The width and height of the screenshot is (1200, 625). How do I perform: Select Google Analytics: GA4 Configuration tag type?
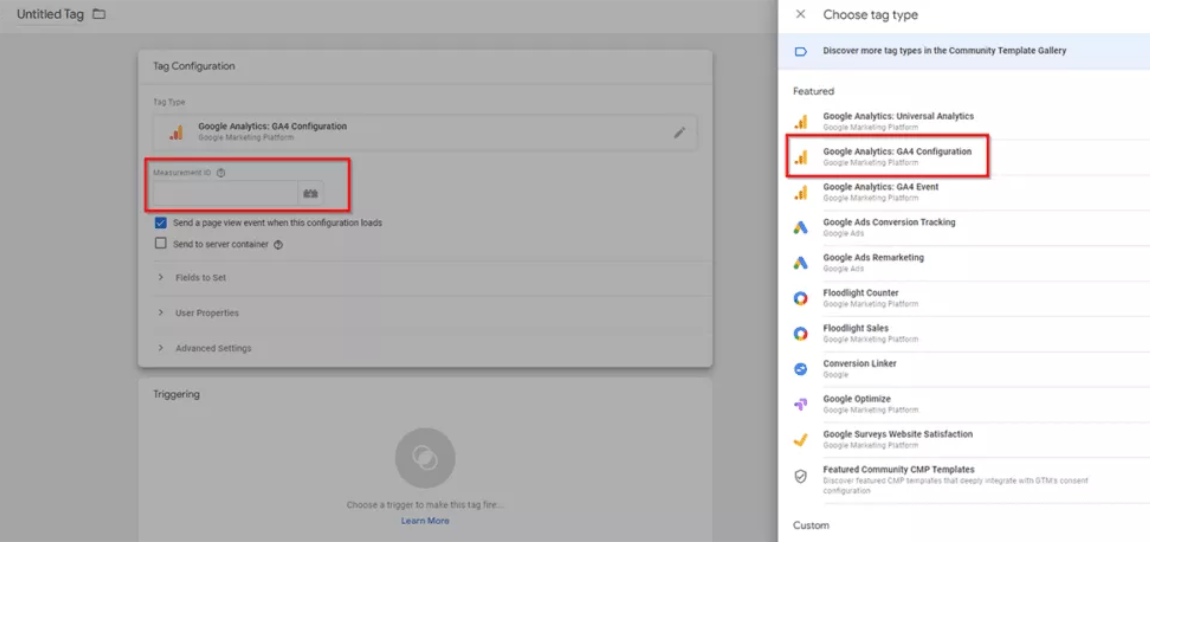click(x=964, y=157)
